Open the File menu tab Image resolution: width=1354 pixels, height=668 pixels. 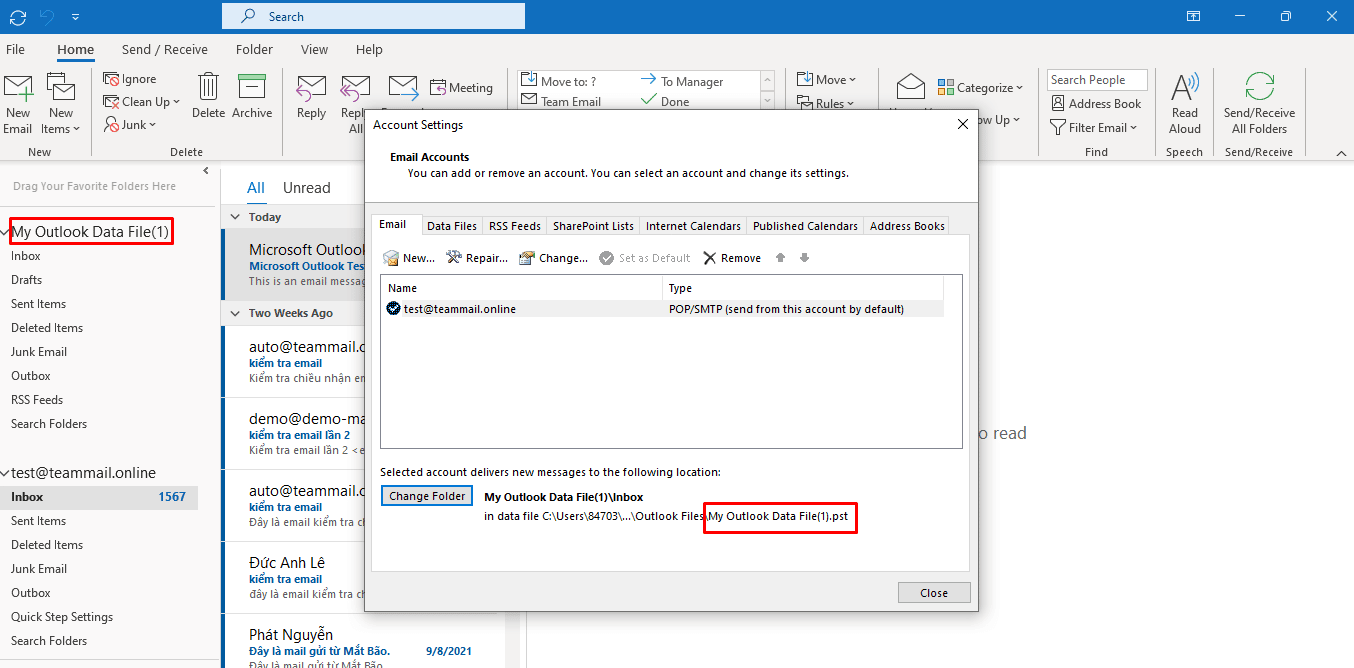[x=15, y=49]
